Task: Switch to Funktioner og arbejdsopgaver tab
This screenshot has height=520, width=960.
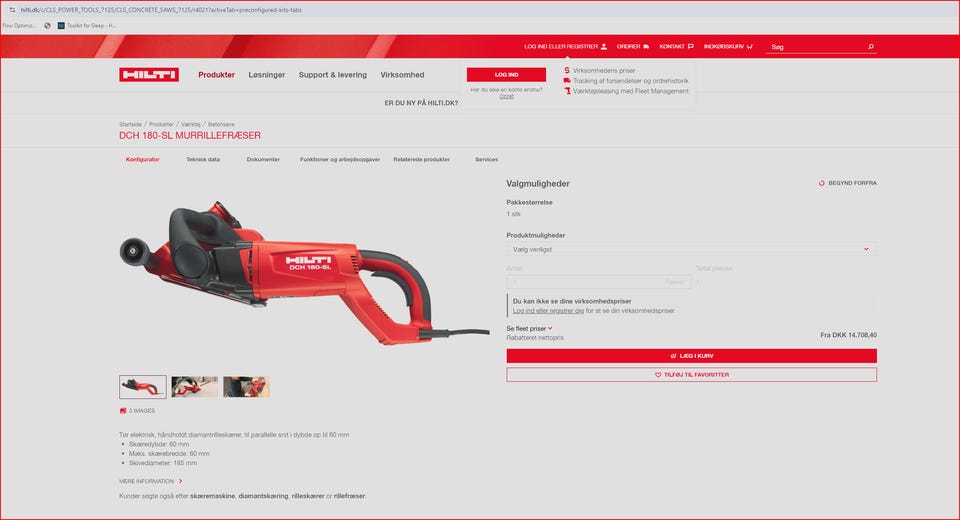Action: point(340,159)
